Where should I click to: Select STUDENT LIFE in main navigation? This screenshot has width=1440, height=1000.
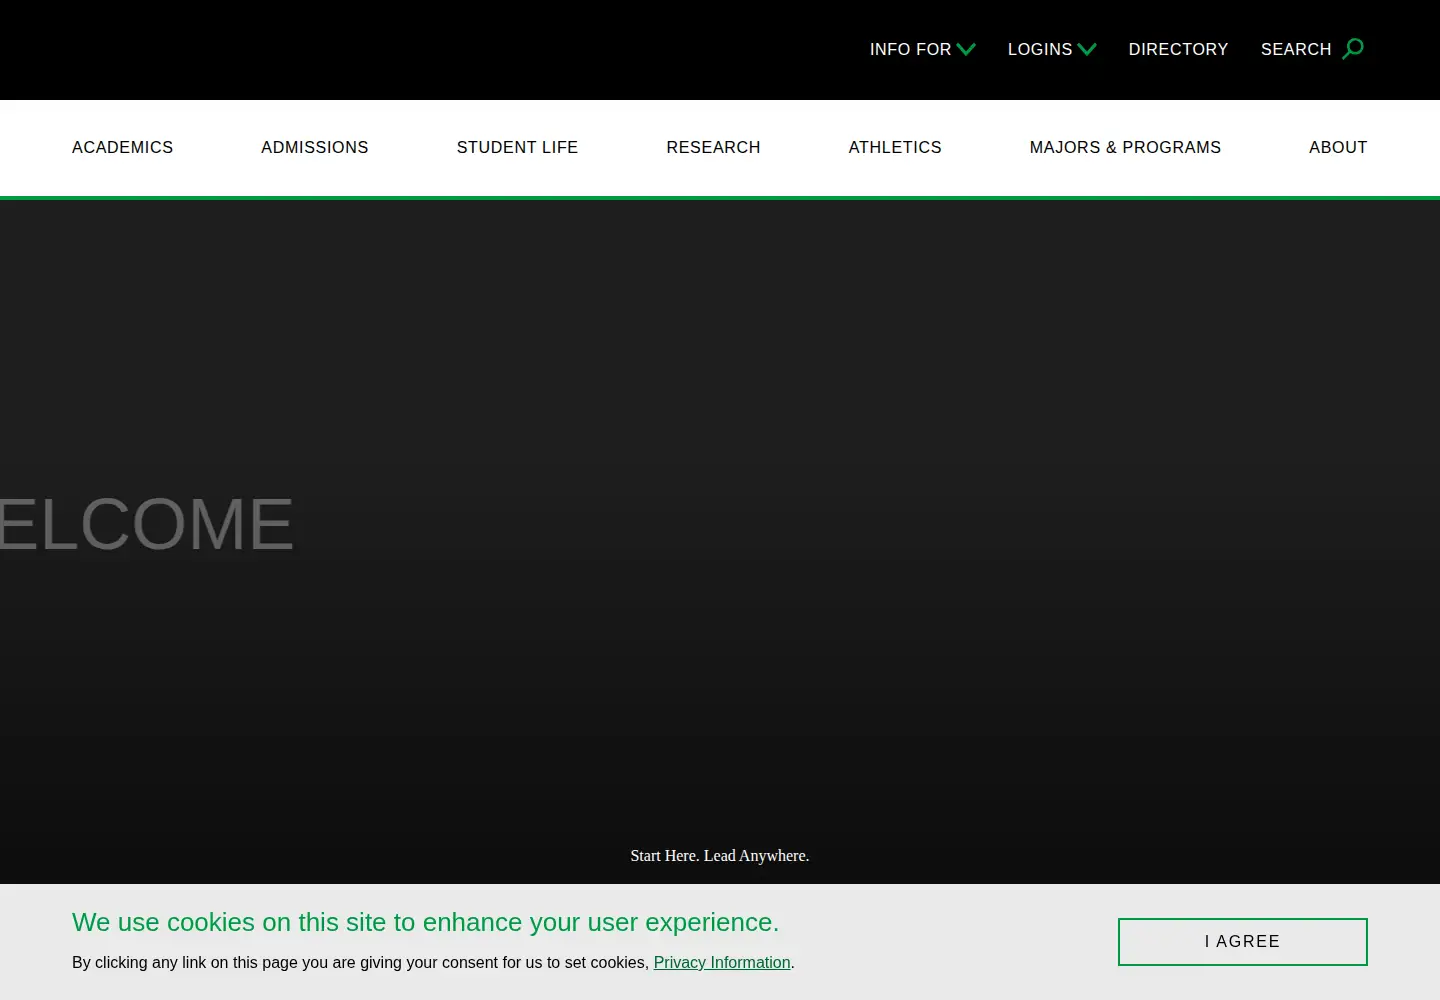pyautogui.click(x=517, y=147)
